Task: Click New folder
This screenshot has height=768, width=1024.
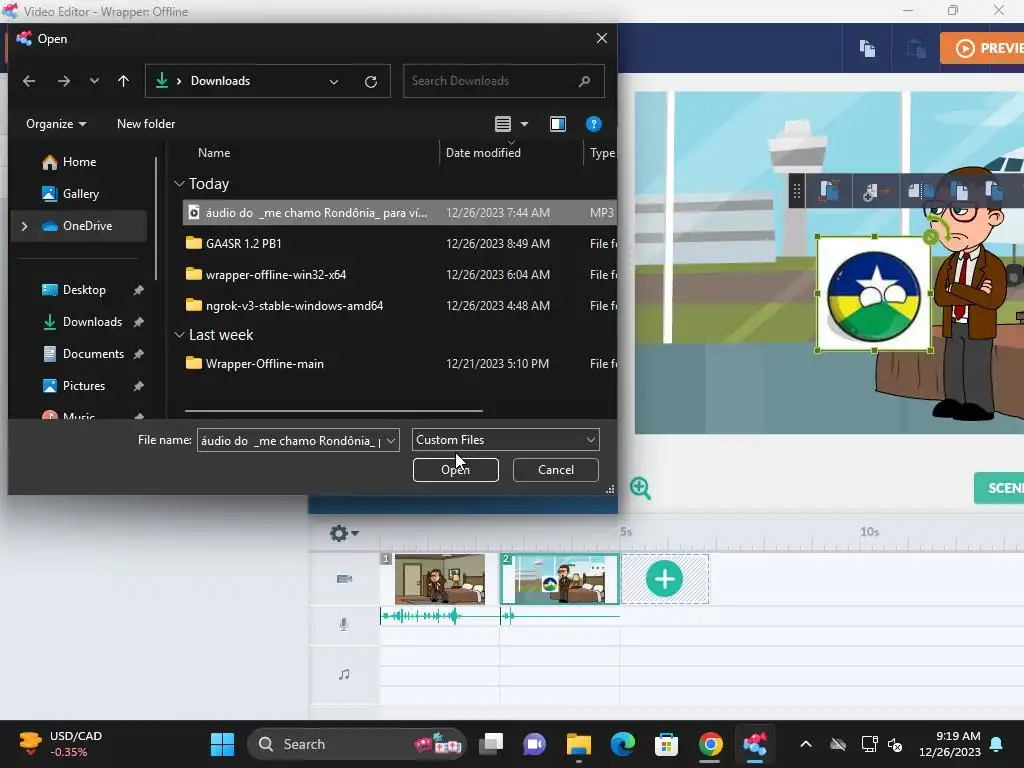Action: (146, 124)
